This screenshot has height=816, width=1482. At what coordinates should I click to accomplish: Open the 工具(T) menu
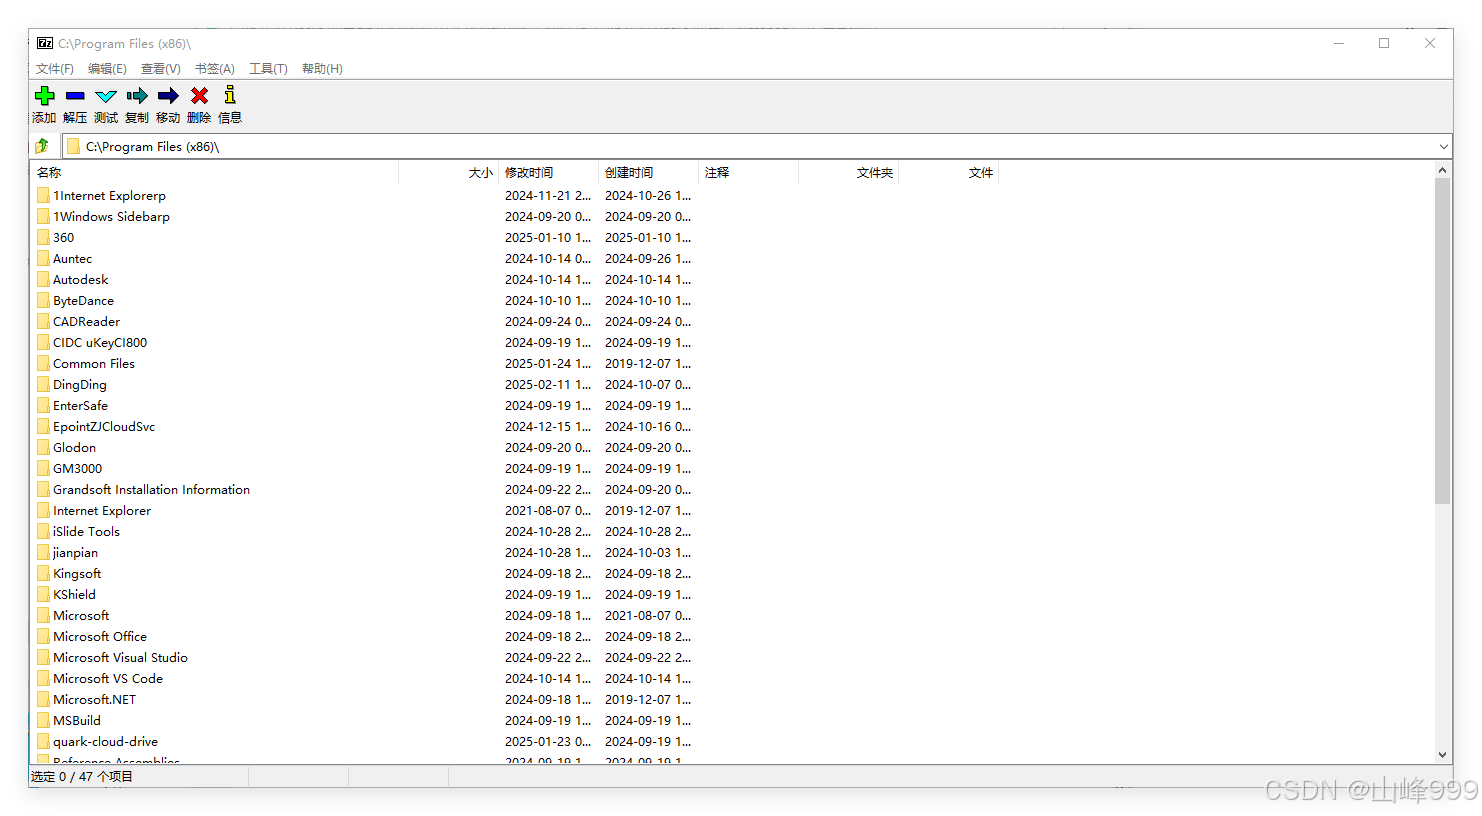pyautogui.click(x=268, y=69)
